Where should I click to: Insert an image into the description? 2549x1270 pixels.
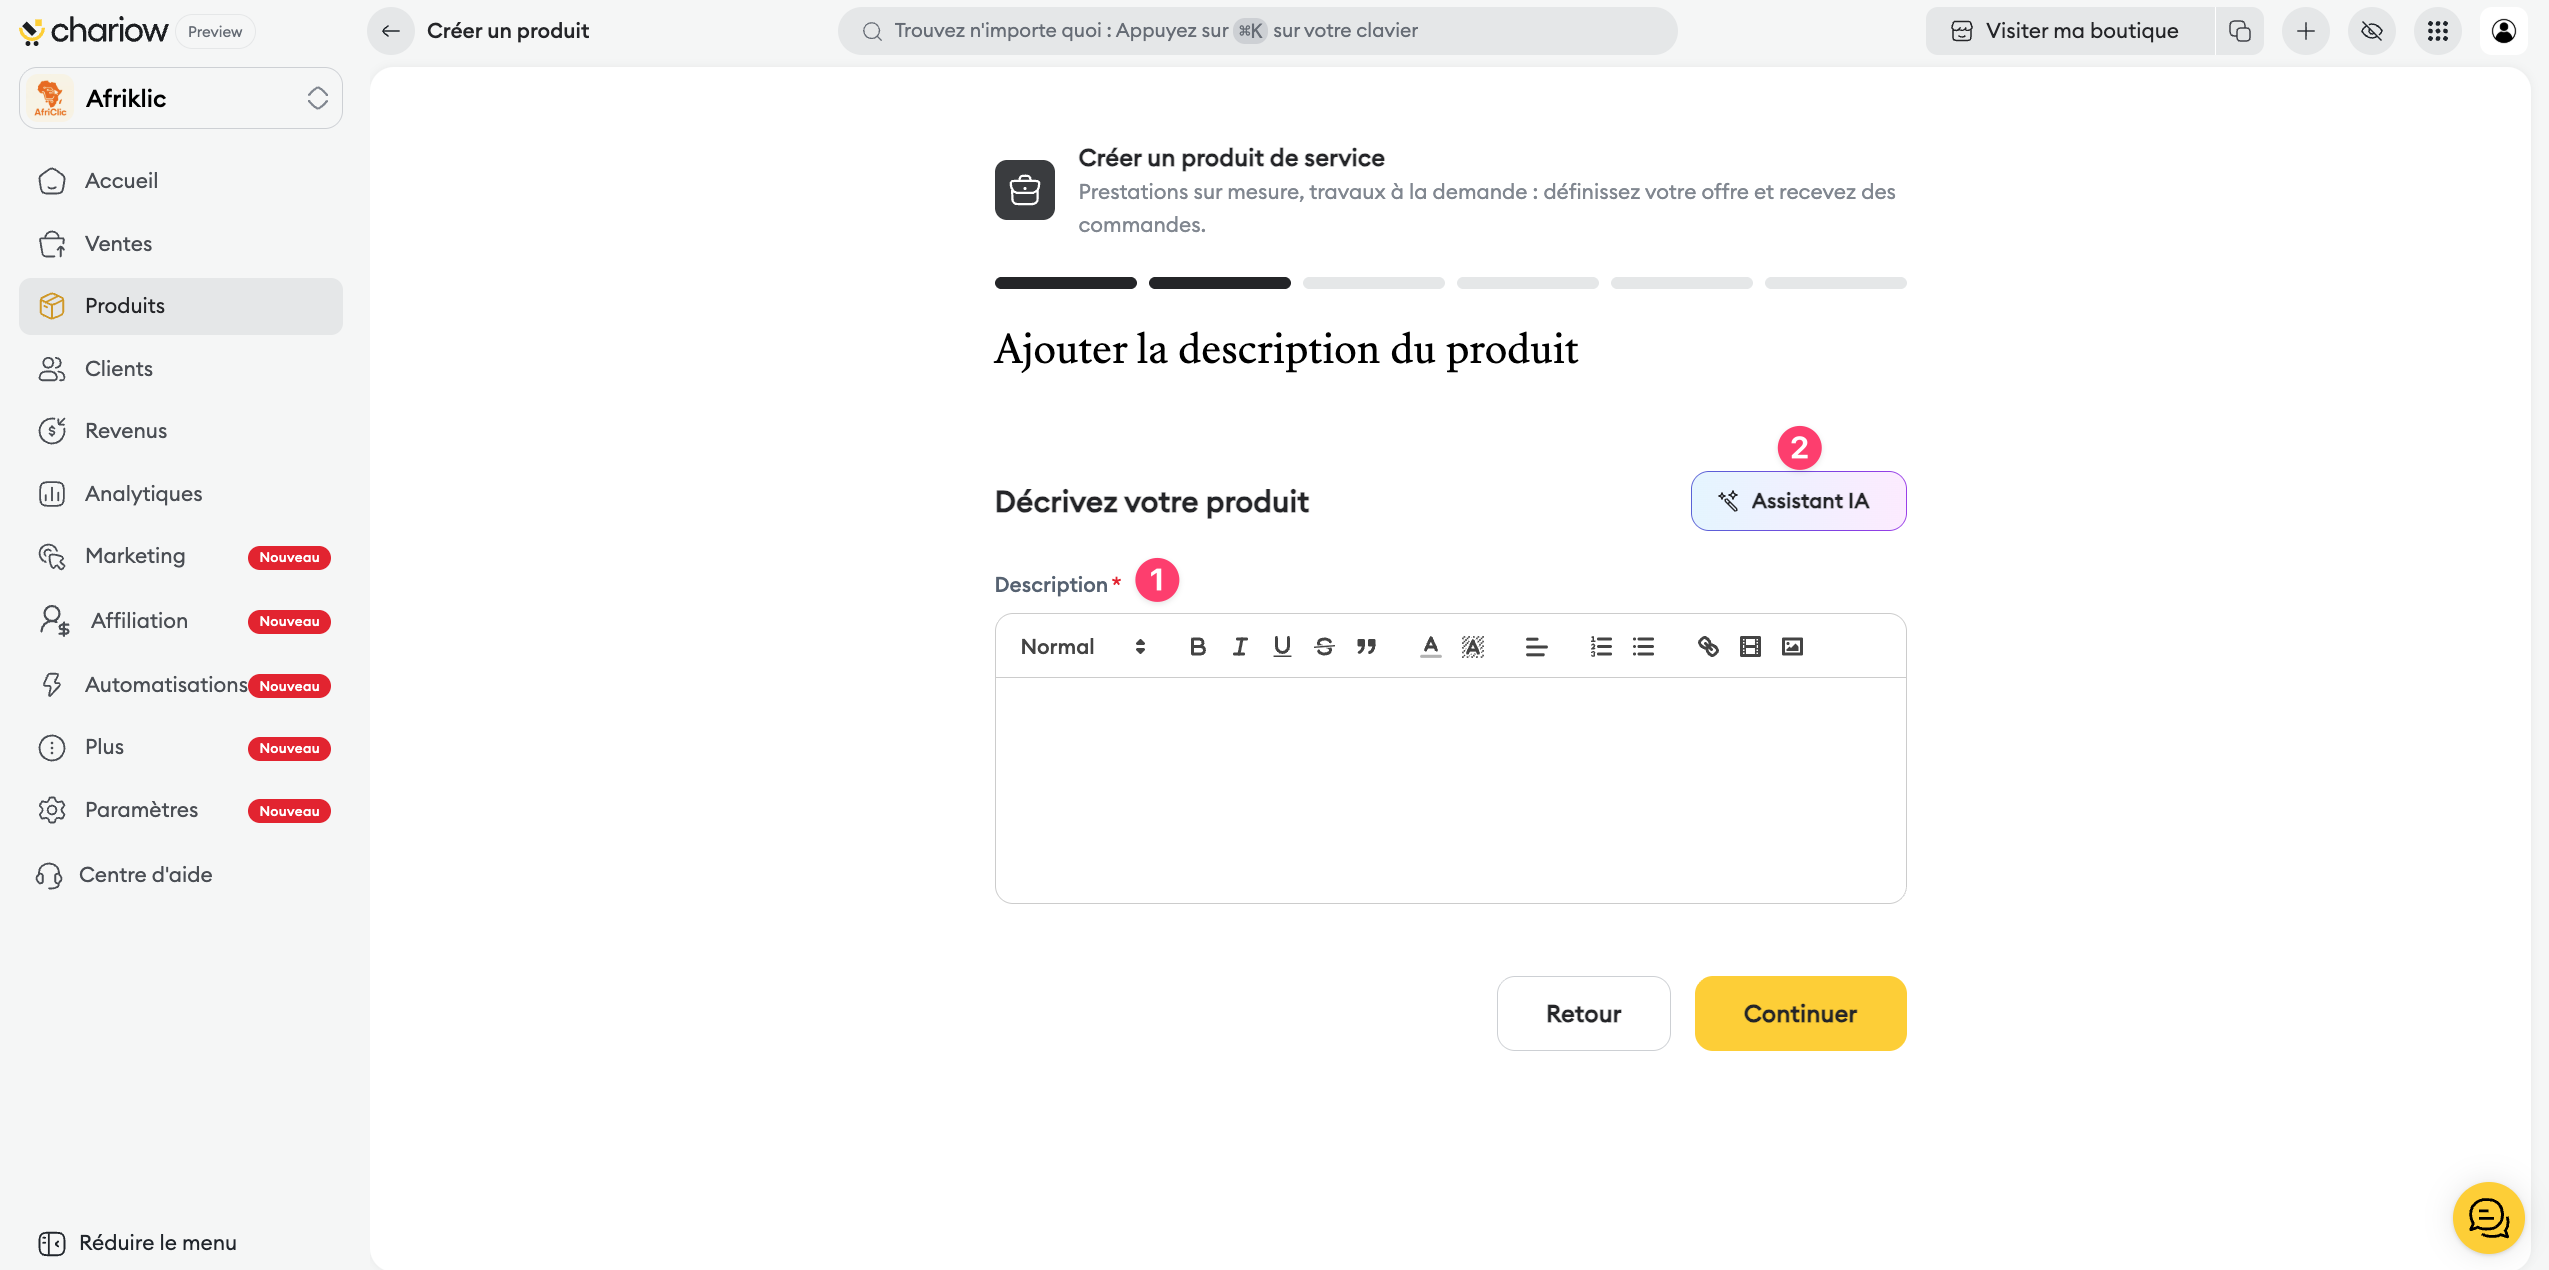(x=1792, y=647)
